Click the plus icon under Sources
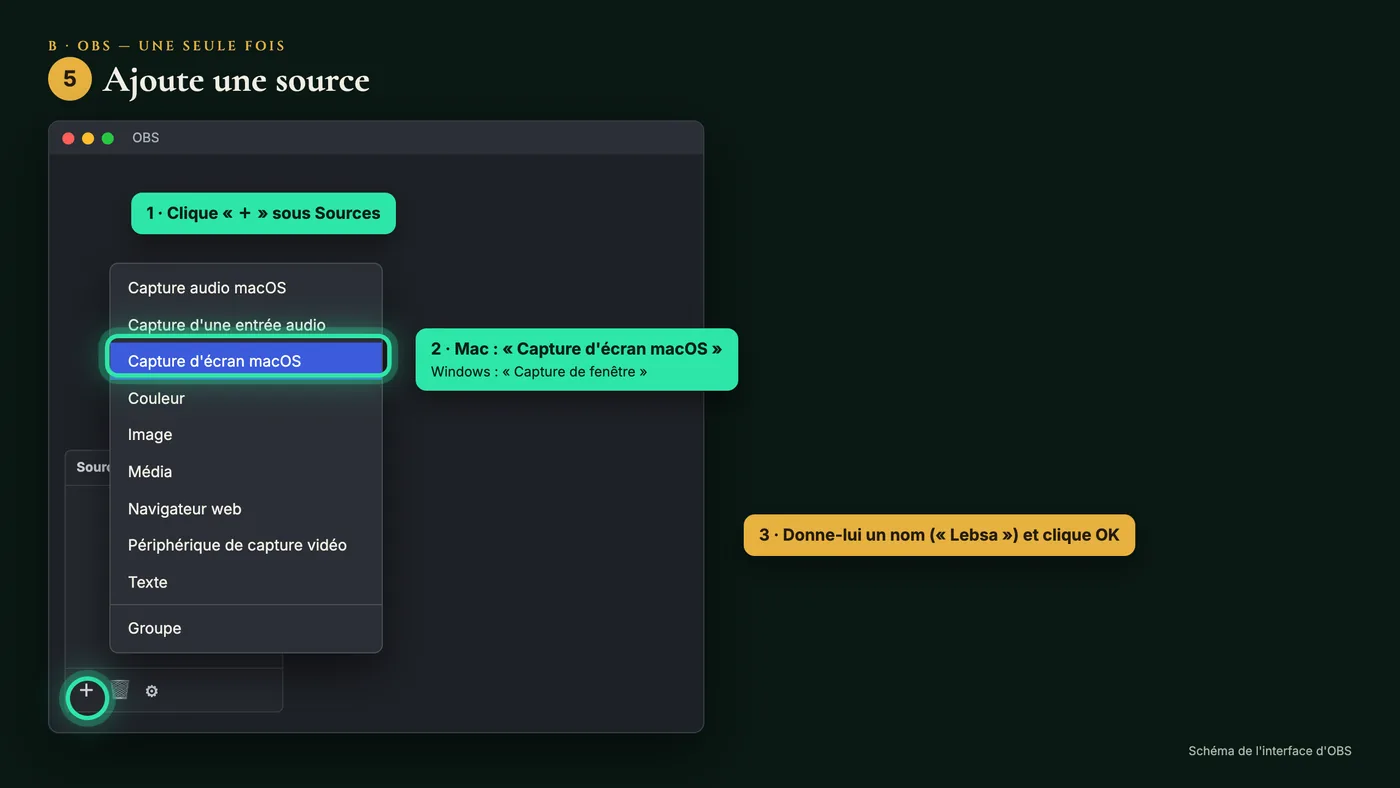Viewport: 1400px width, 788px height. (87, 691)
